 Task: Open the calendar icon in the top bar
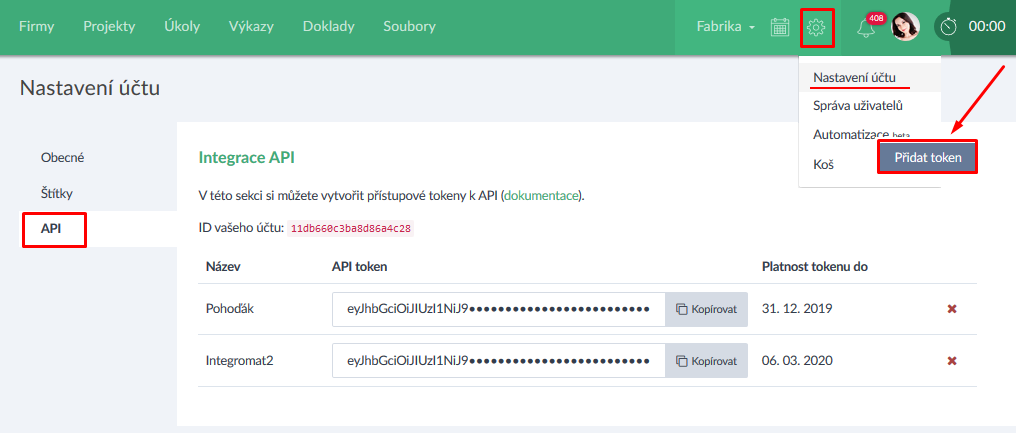click(x=780, y=27)
